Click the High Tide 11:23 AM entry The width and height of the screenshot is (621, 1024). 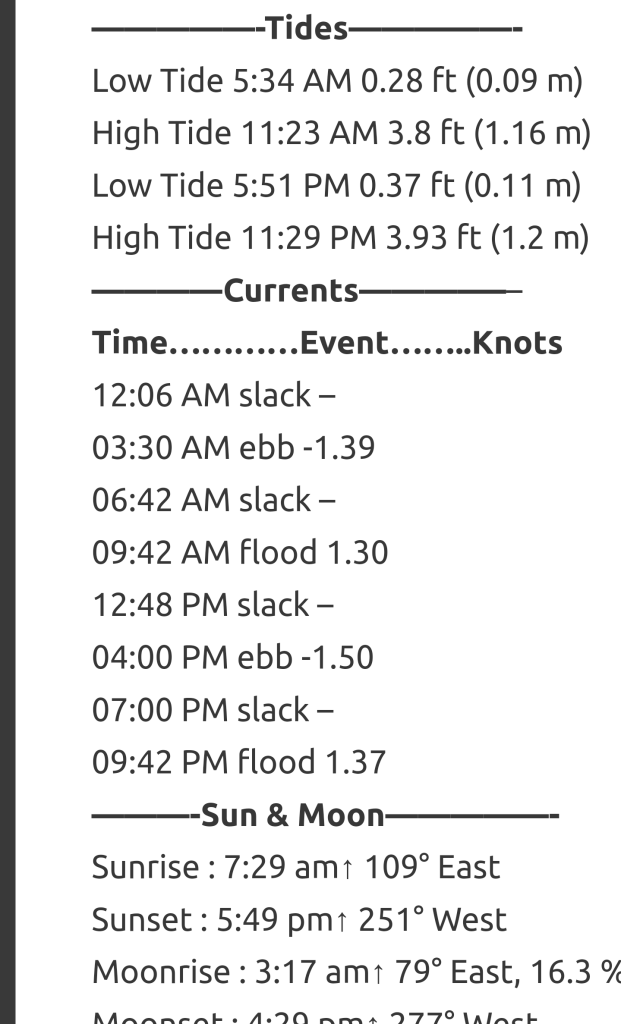[341, 133]
